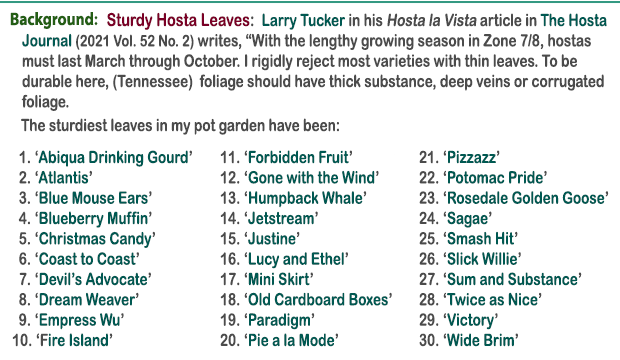This screenshot has height=360, width=620.
Task: Select the 'Christmas Candy' link
Action: click(95, 239)
